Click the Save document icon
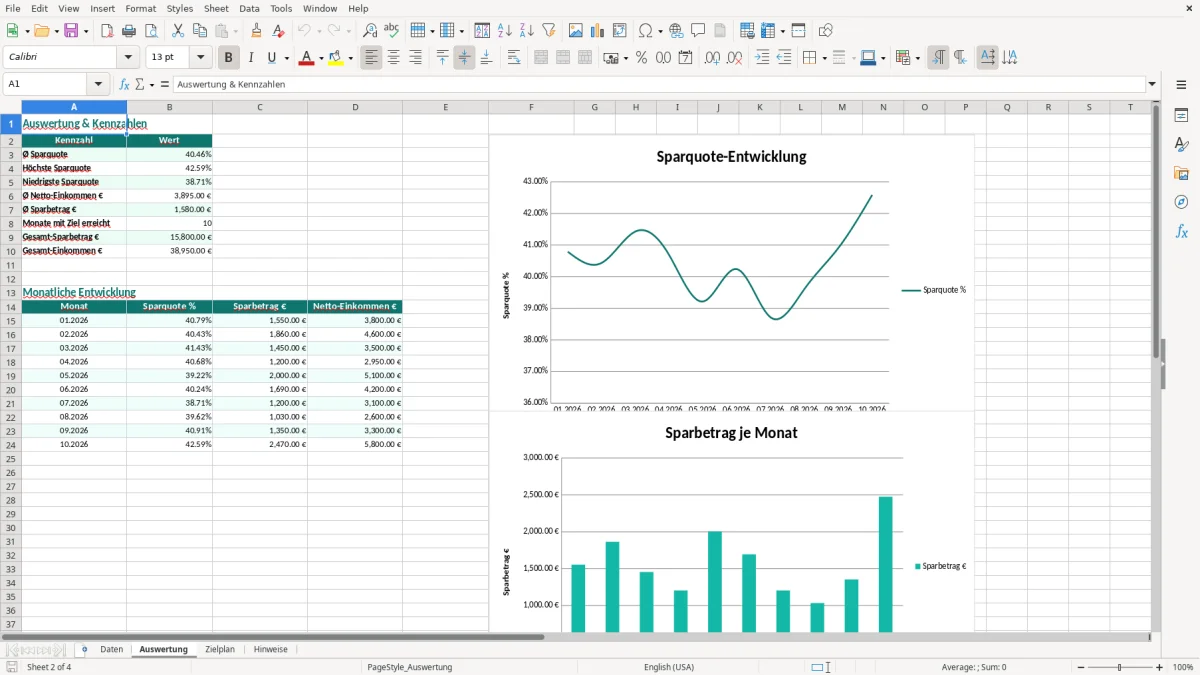Image resolution: width=1200 pixels, height=675 pixels. (x=71, y=31)
